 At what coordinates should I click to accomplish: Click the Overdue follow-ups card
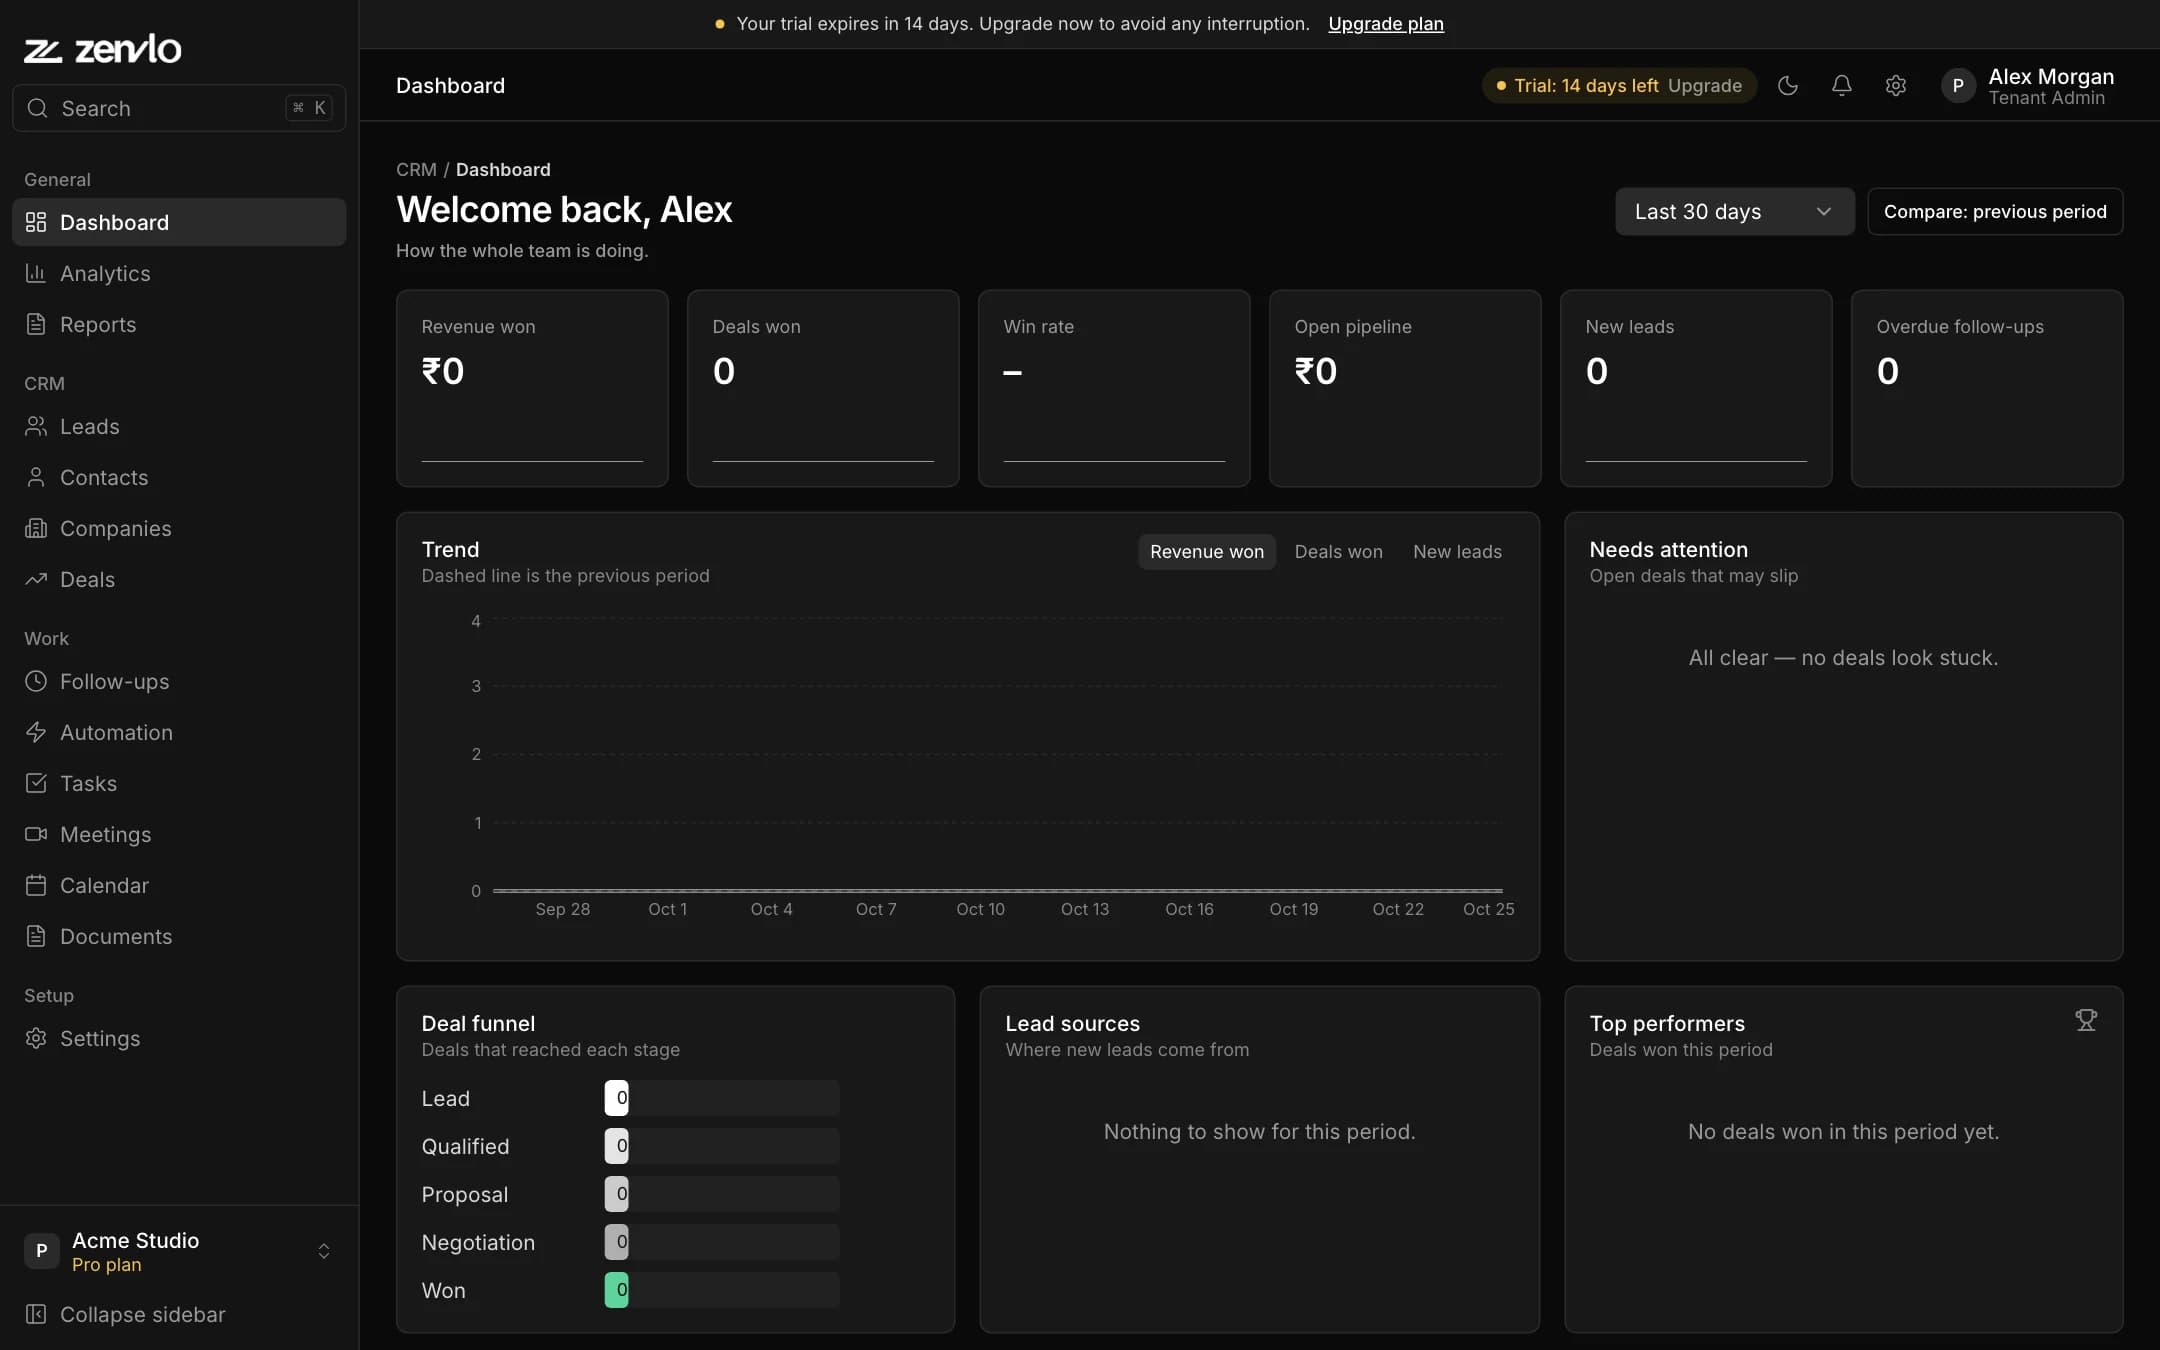pyautogui.click(x=1986, y=388)
